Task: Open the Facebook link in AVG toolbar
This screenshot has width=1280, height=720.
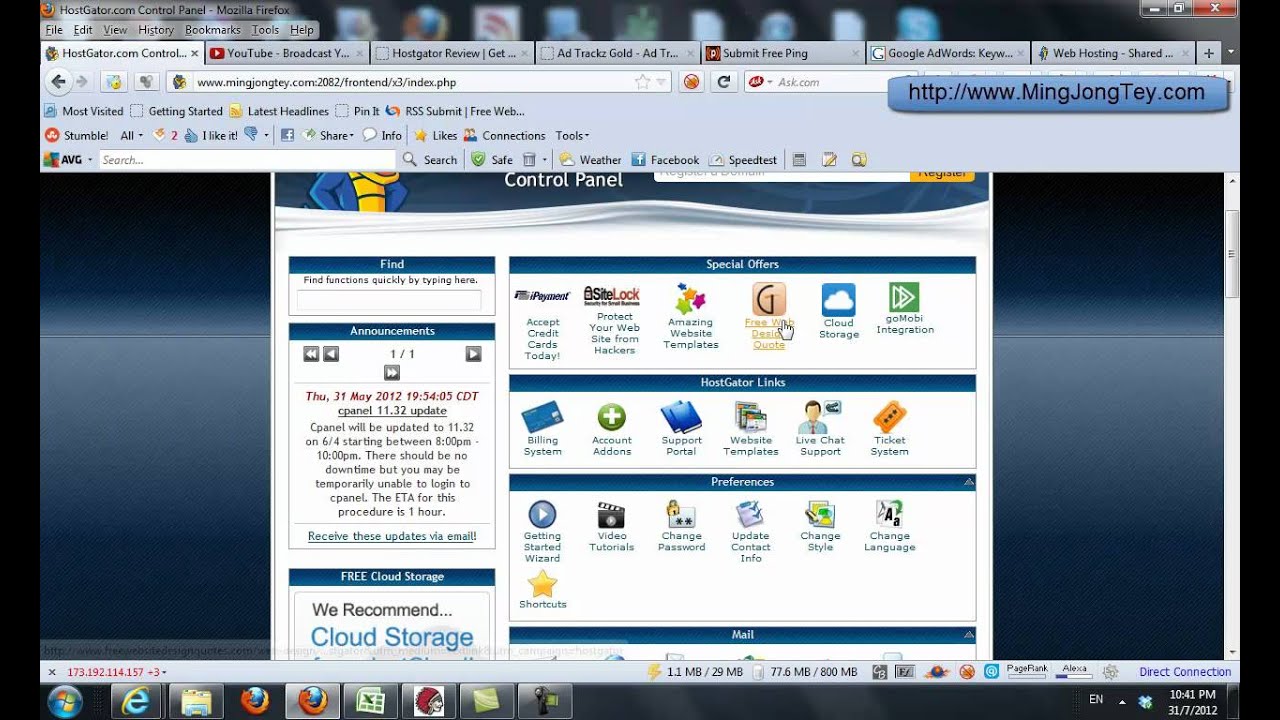Action: tap(665, 160)
